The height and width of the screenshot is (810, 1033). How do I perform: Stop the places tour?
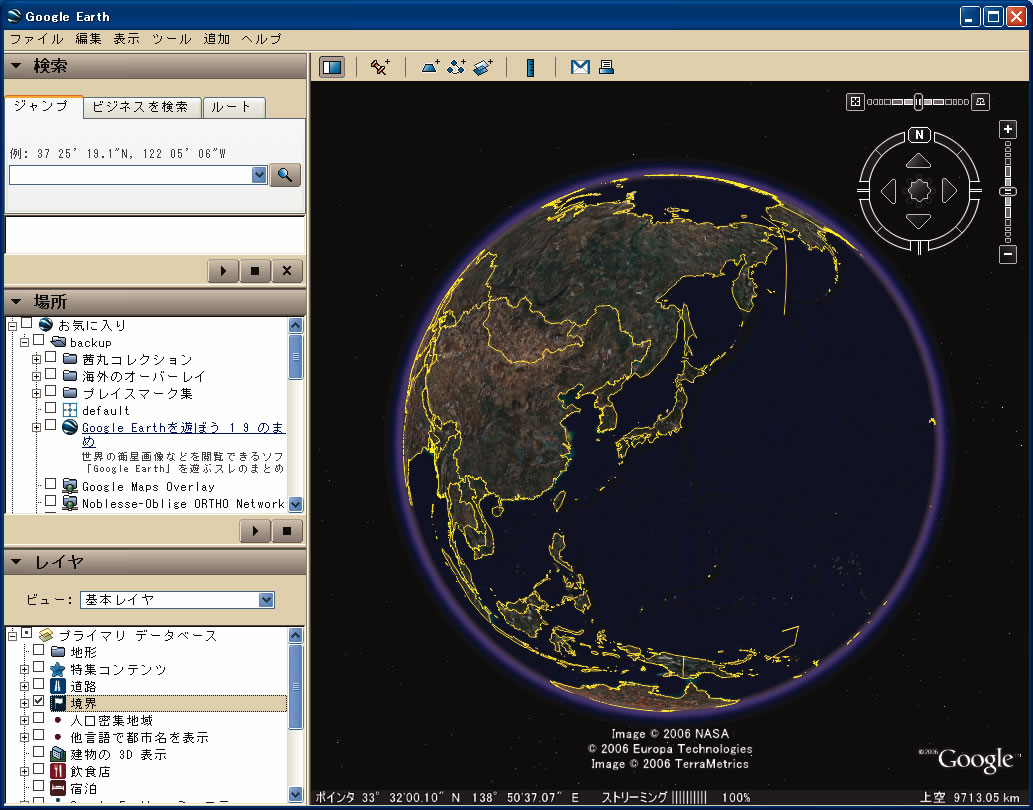click(x=287, y=531)
